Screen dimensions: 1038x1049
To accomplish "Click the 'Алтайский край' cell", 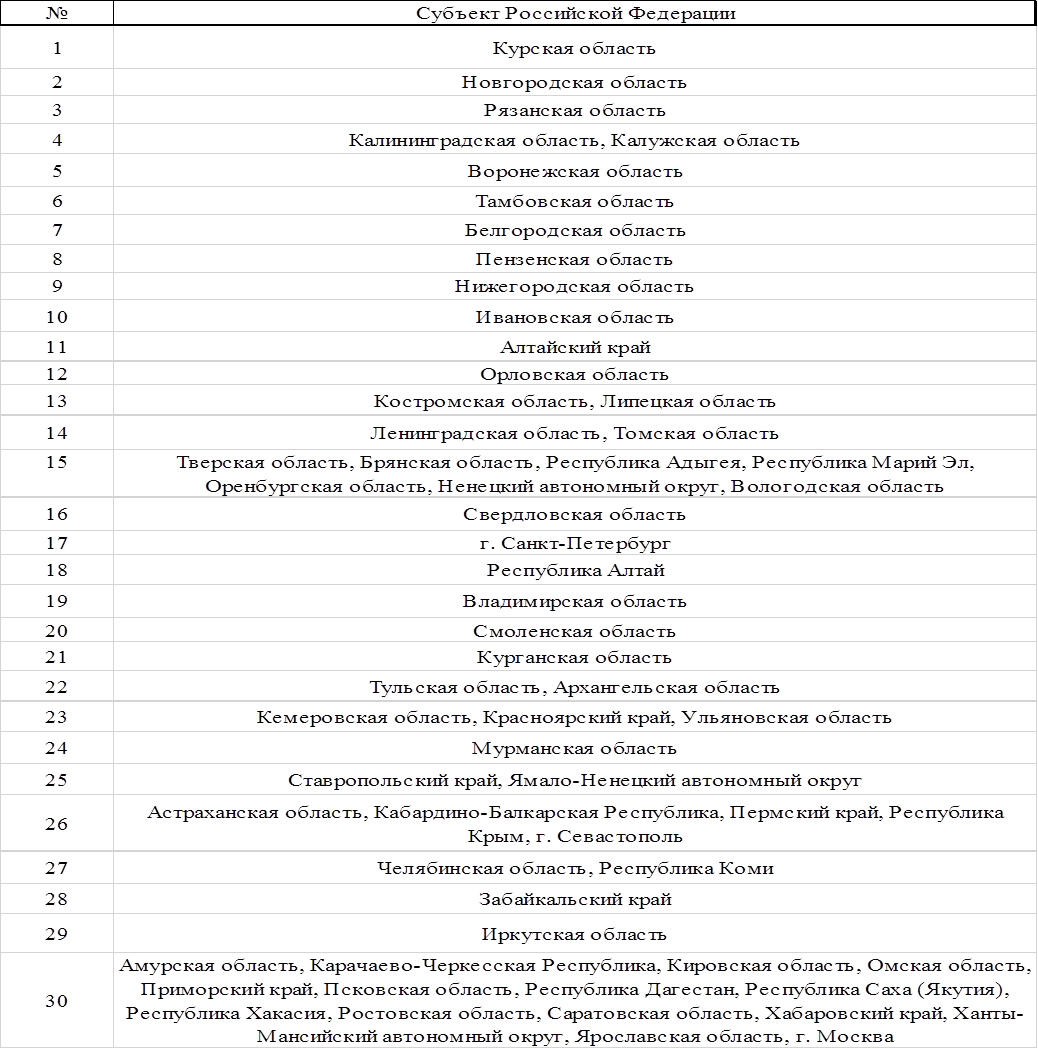I will [x=575, y=347].
